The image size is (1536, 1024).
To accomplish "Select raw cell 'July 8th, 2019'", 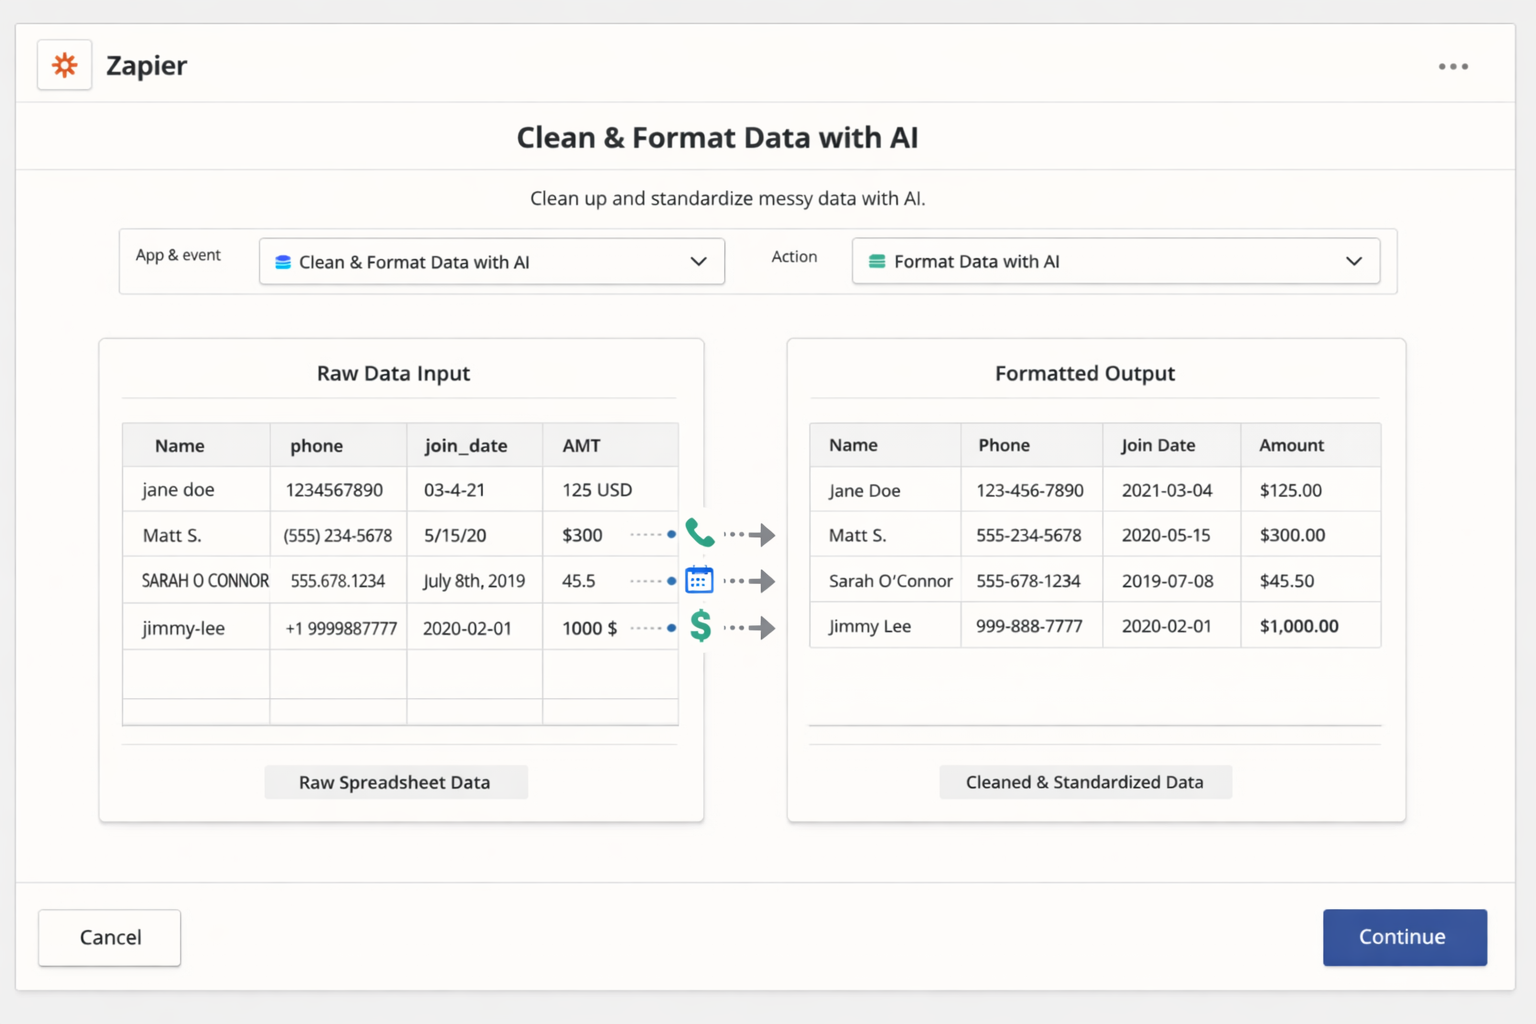I will tap(475, 580).
